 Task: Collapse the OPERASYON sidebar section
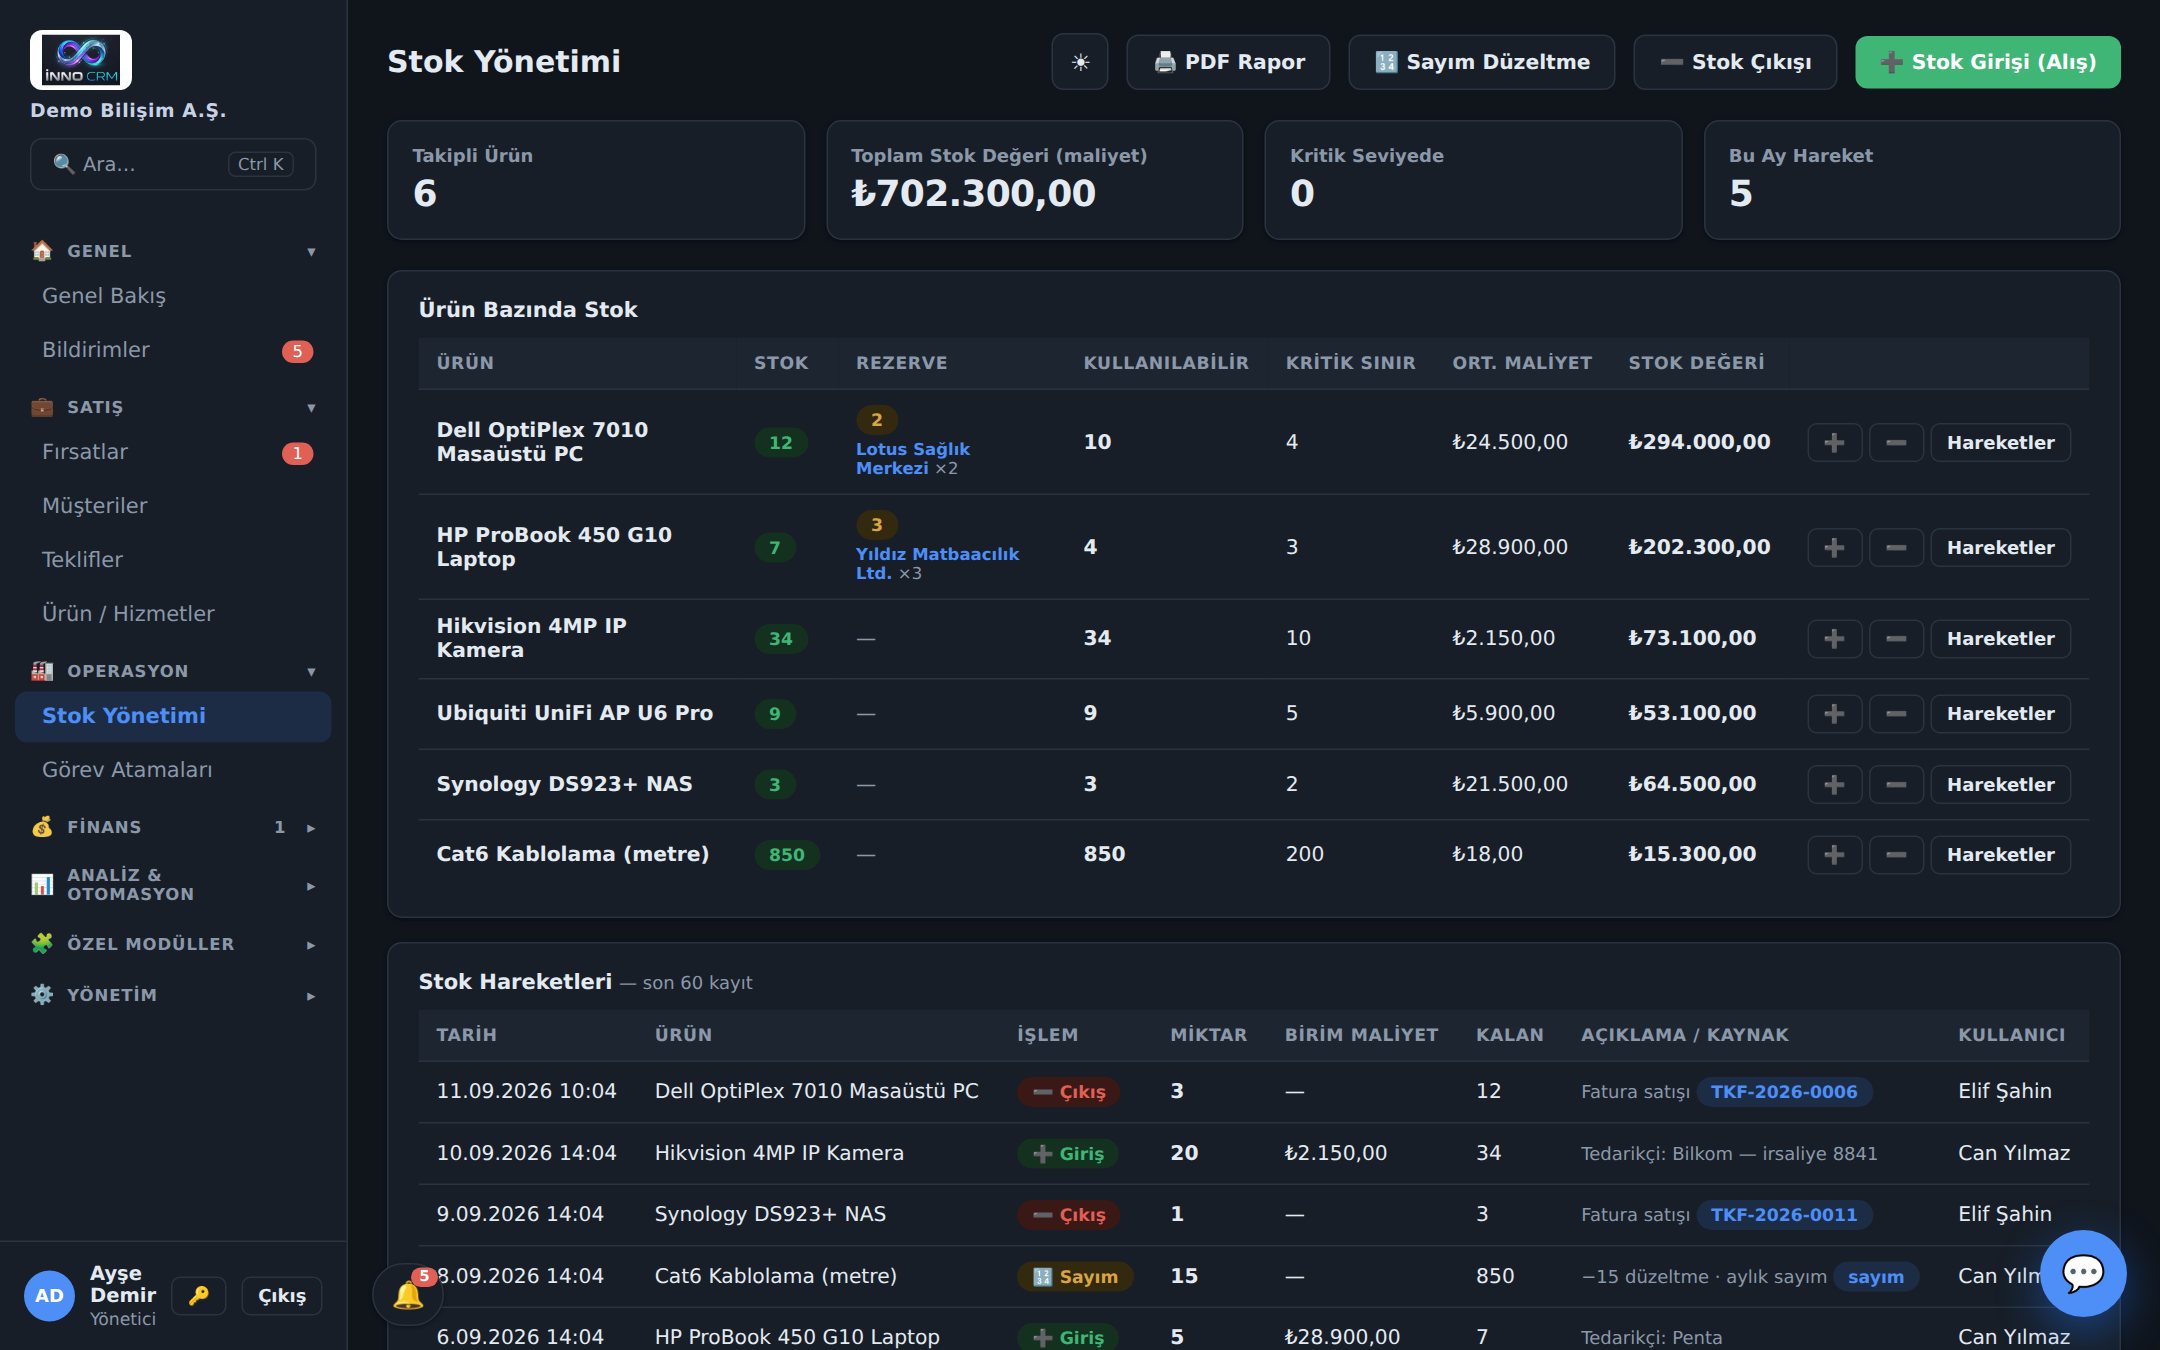click(x=173, y=671)
